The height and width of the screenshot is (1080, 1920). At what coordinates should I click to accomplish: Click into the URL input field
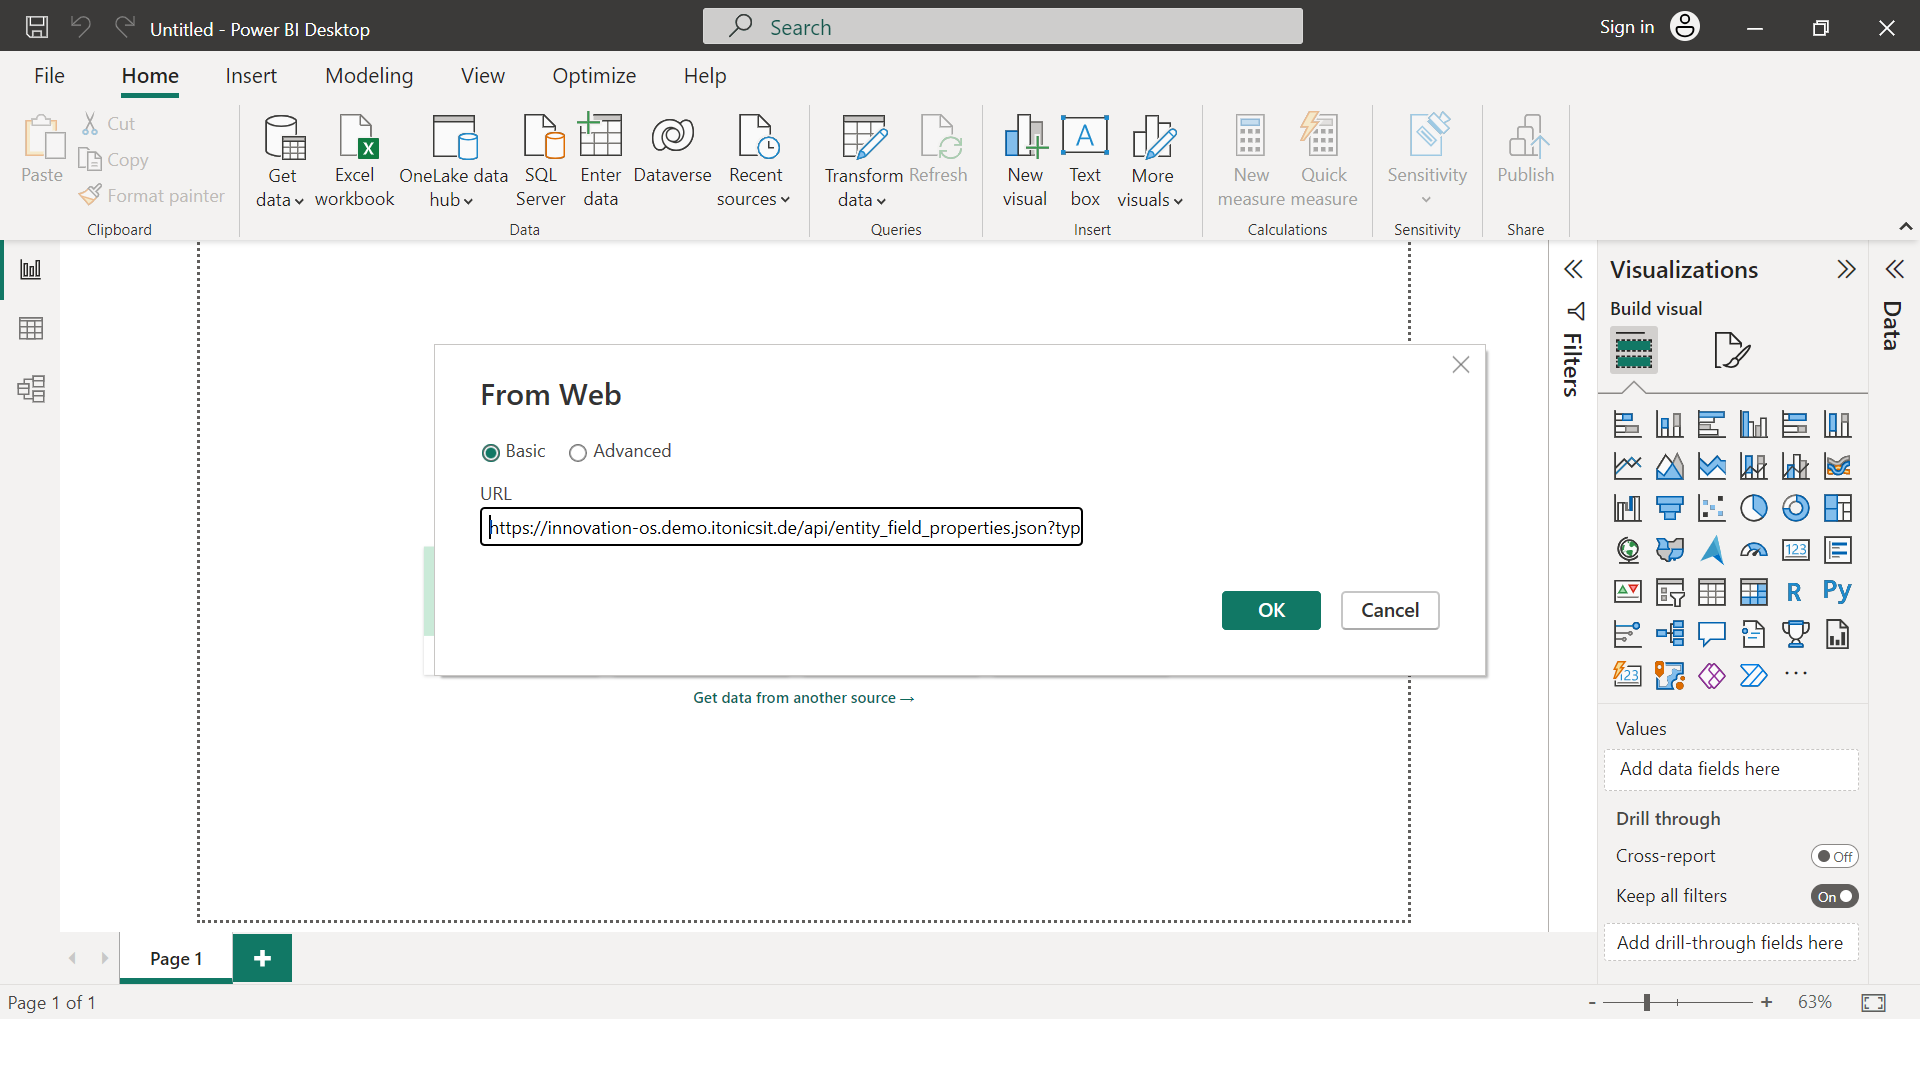(x=781, y=527)
